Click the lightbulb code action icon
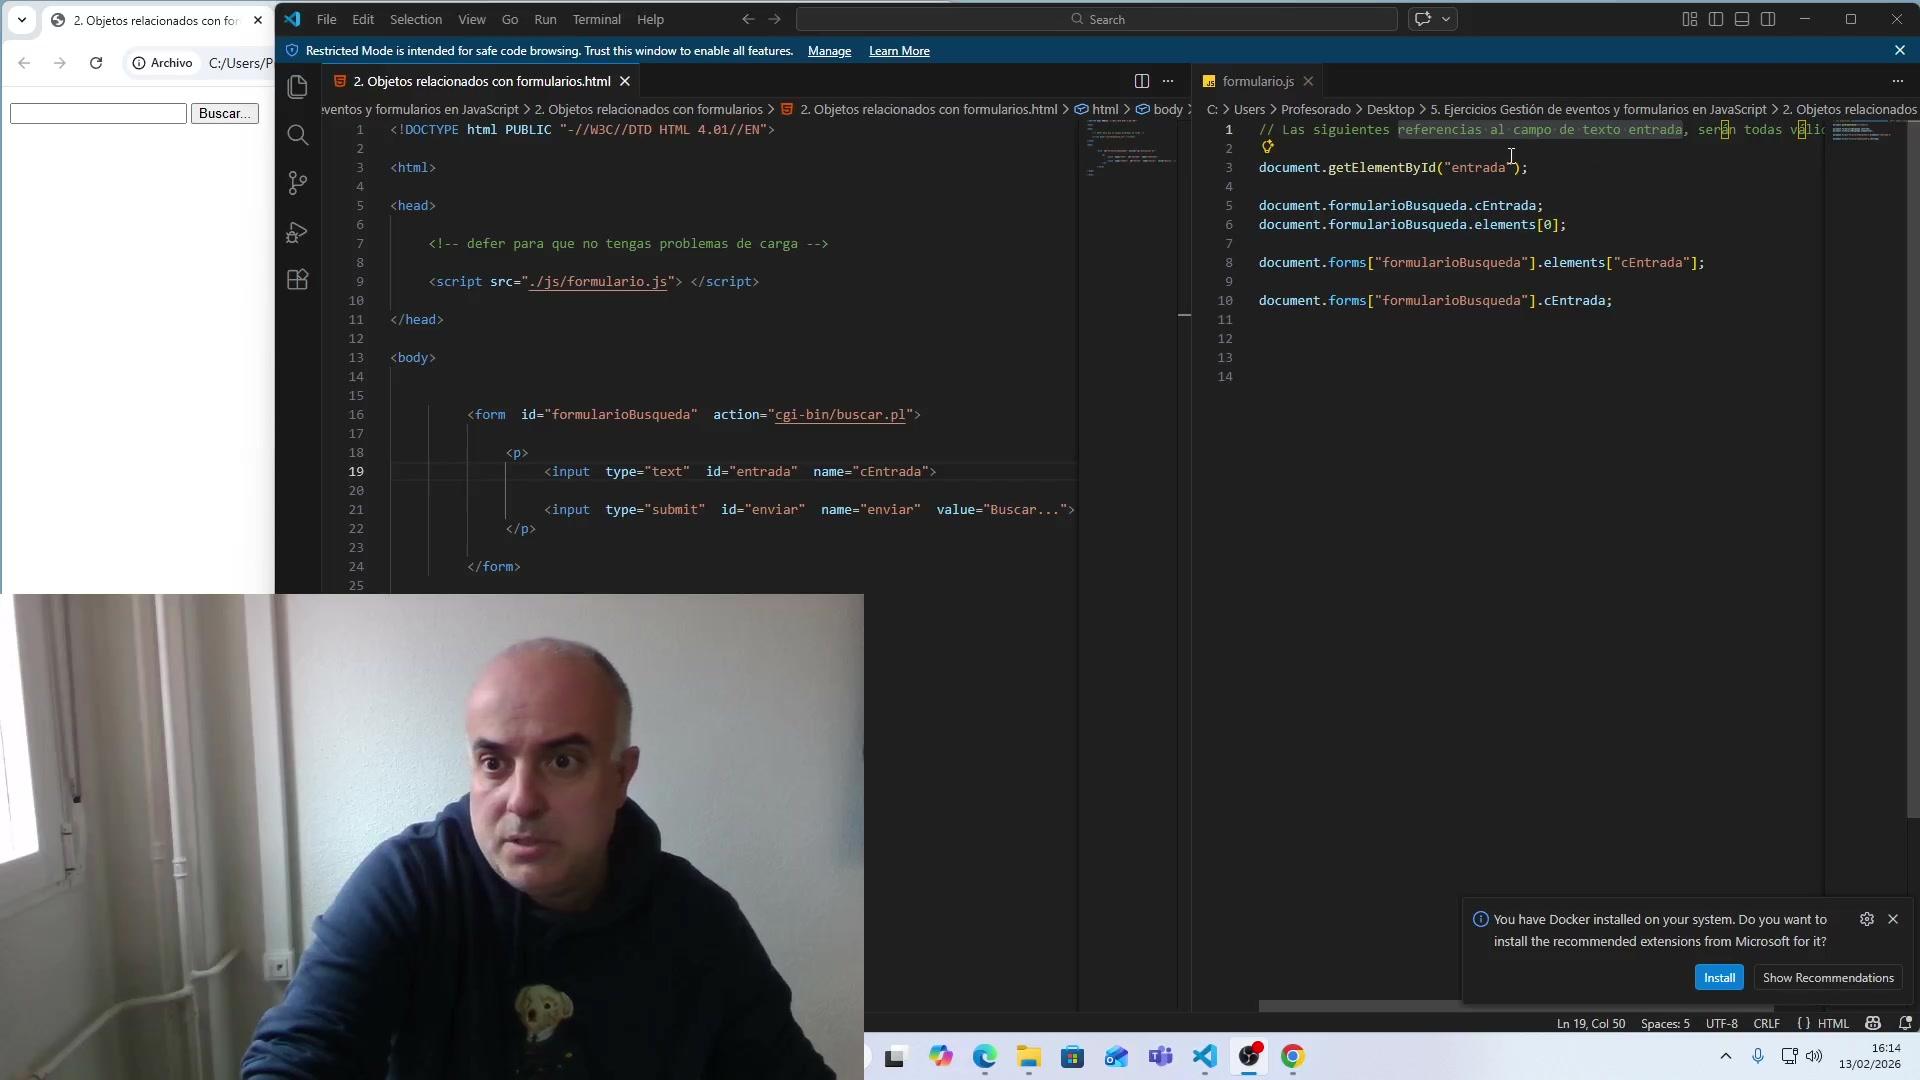 point(1268,147)
